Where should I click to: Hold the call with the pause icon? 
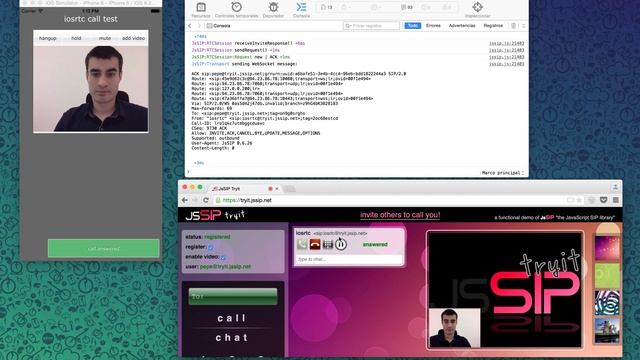(x=341, y=244)
